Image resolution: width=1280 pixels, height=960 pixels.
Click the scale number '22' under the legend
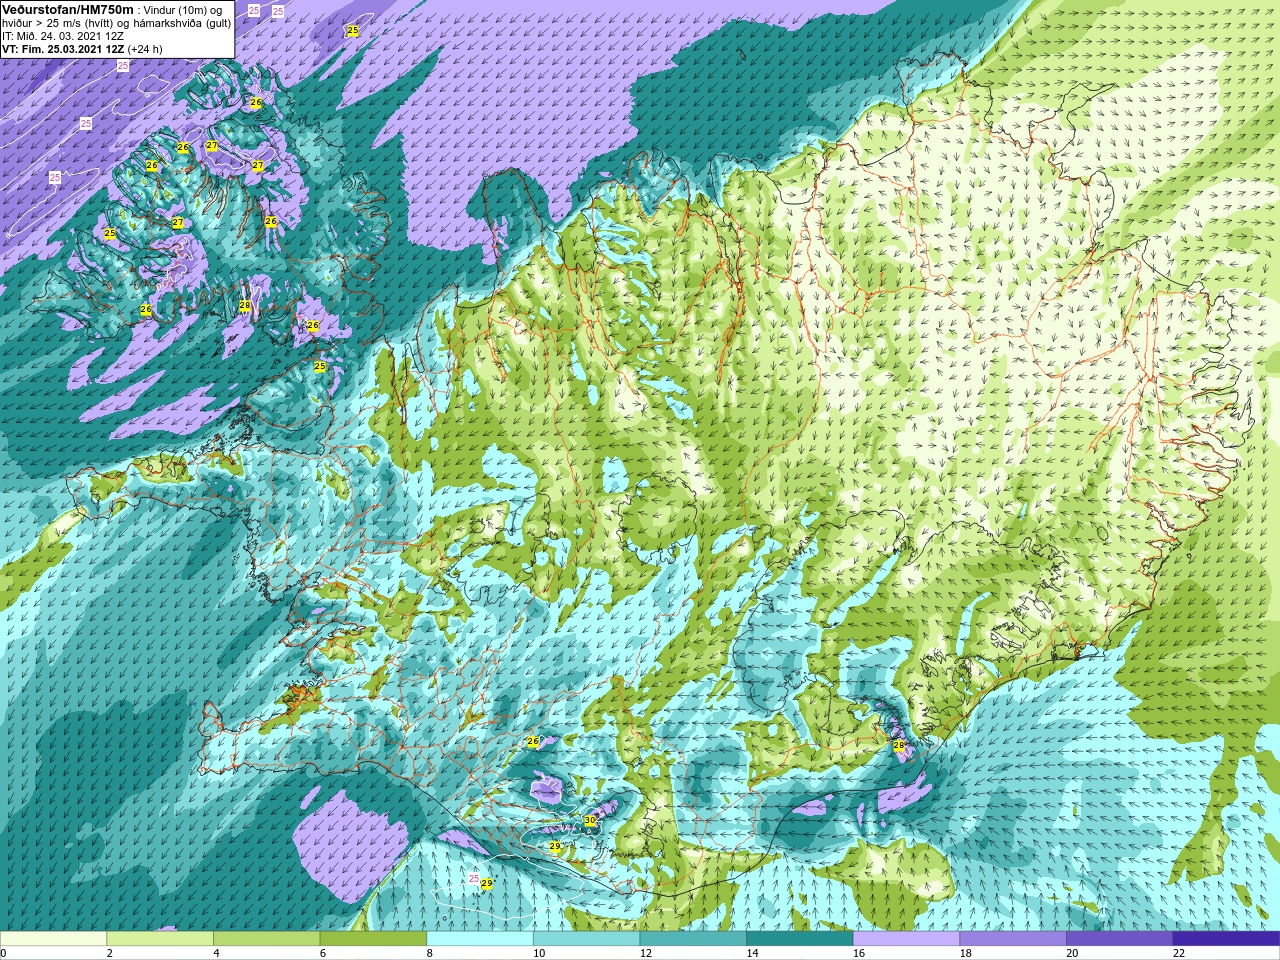pos(1179,953)
